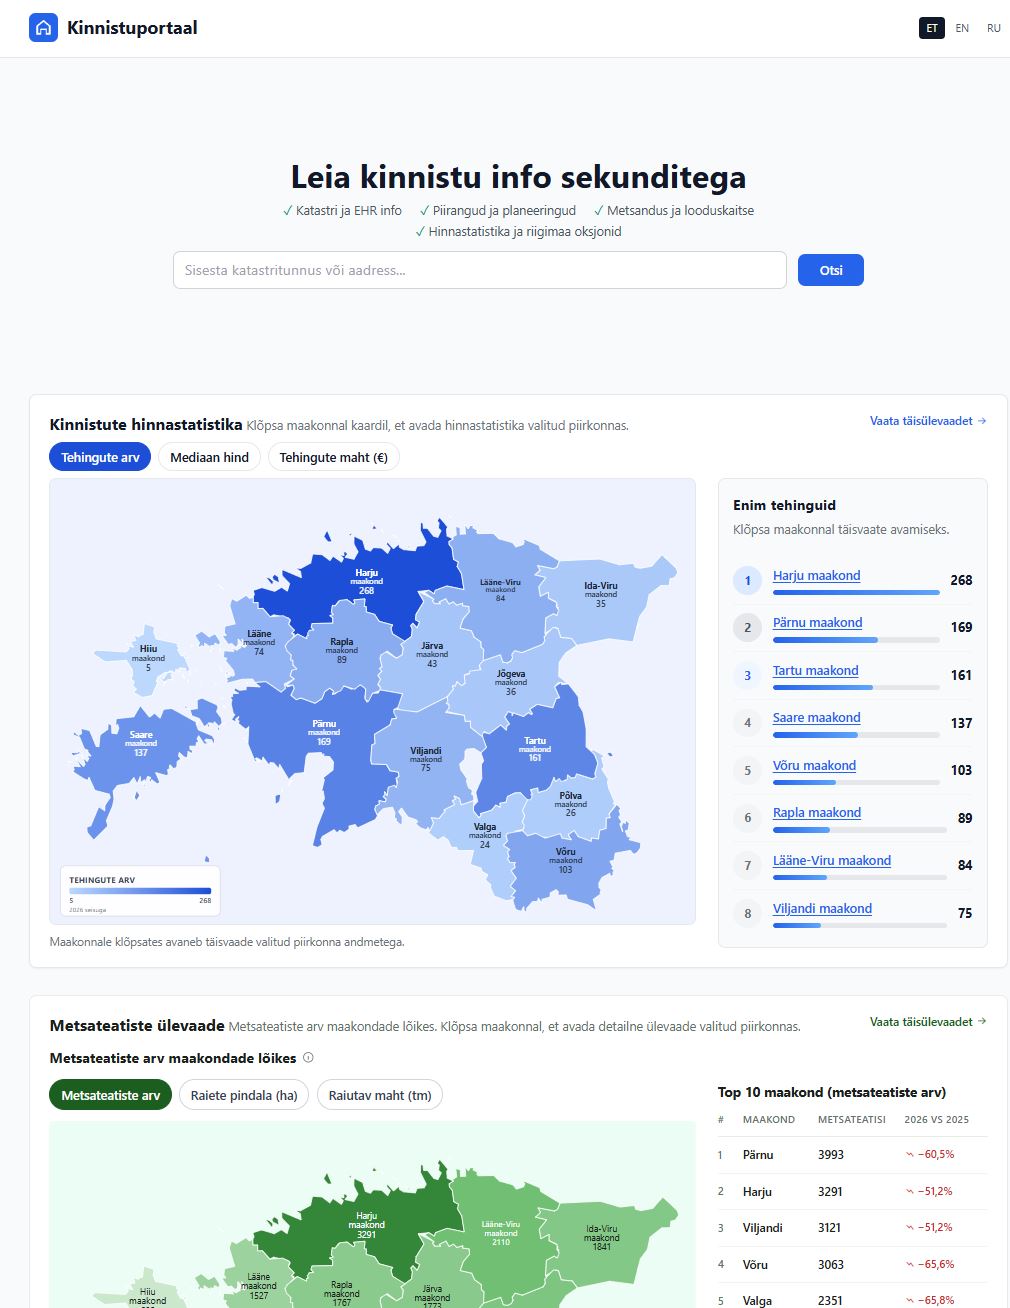Click Viljandi county on price statistics map
1010x1308 pixels.
click(425, 759)
